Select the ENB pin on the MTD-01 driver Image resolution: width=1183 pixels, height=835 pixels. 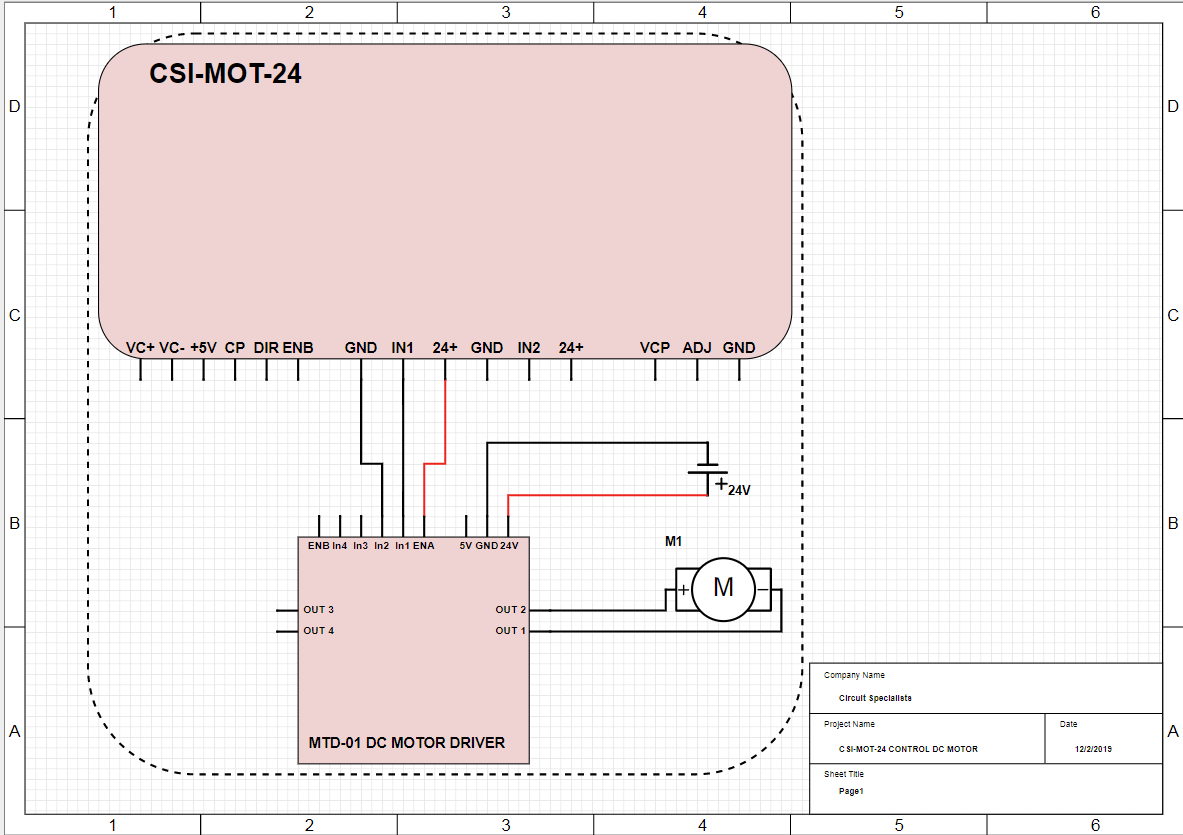[318, 545]
